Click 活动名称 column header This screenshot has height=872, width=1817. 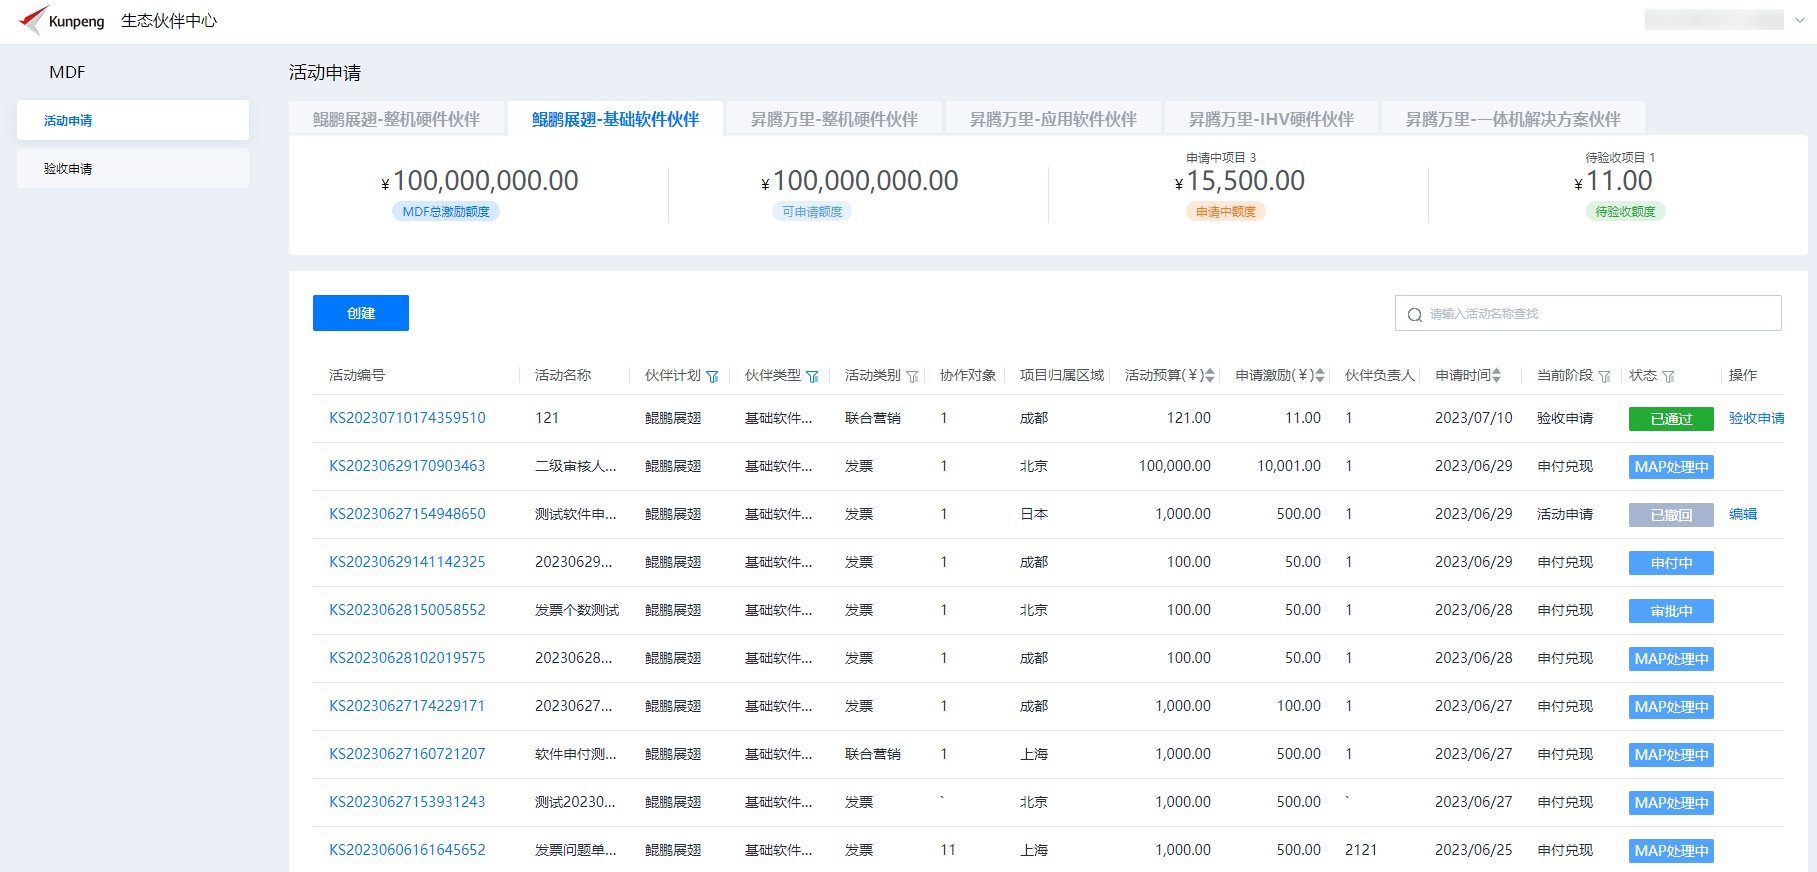[x=563, y=375]
